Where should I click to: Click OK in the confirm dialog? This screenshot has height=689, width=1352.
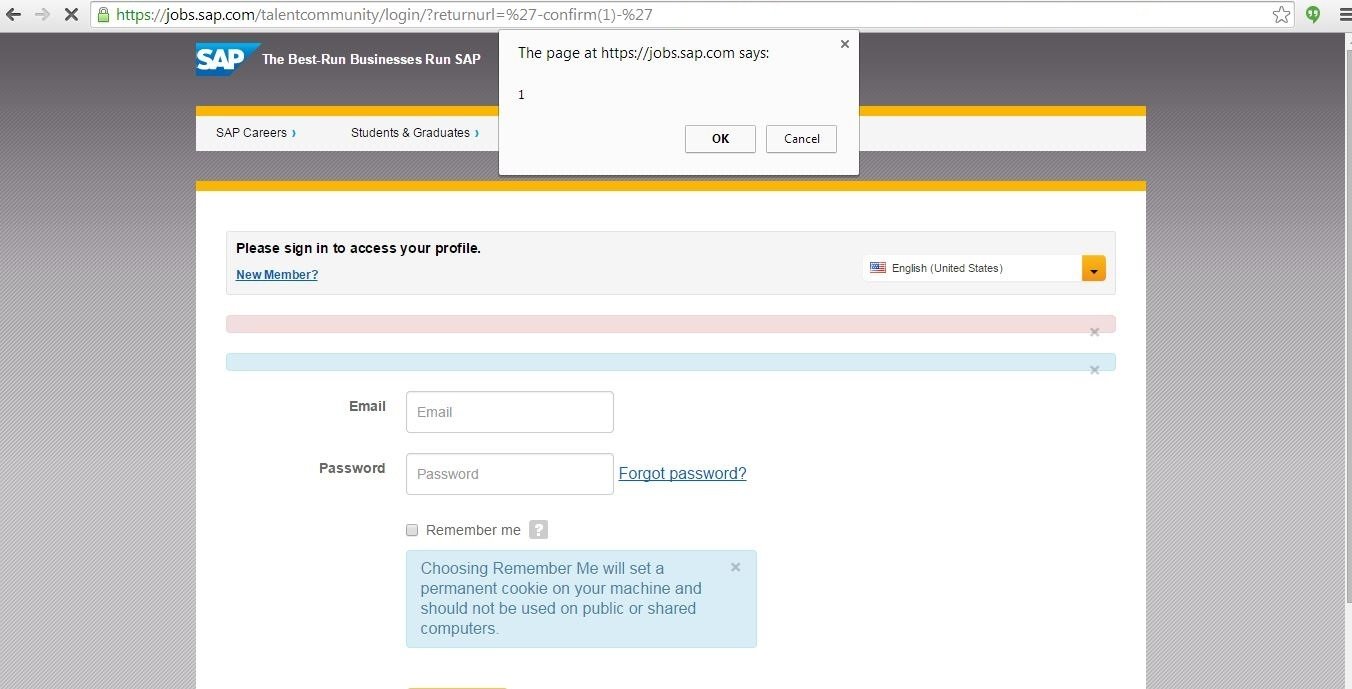720,139
